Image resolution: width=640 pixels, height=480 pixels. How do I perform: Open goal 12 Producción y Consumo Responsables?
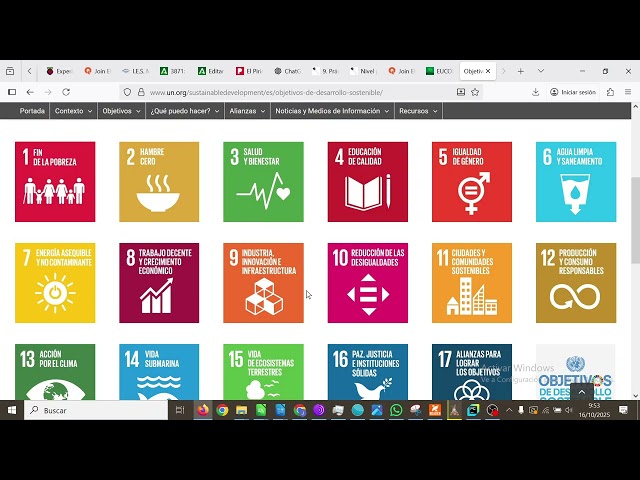[x=576, y=283]
